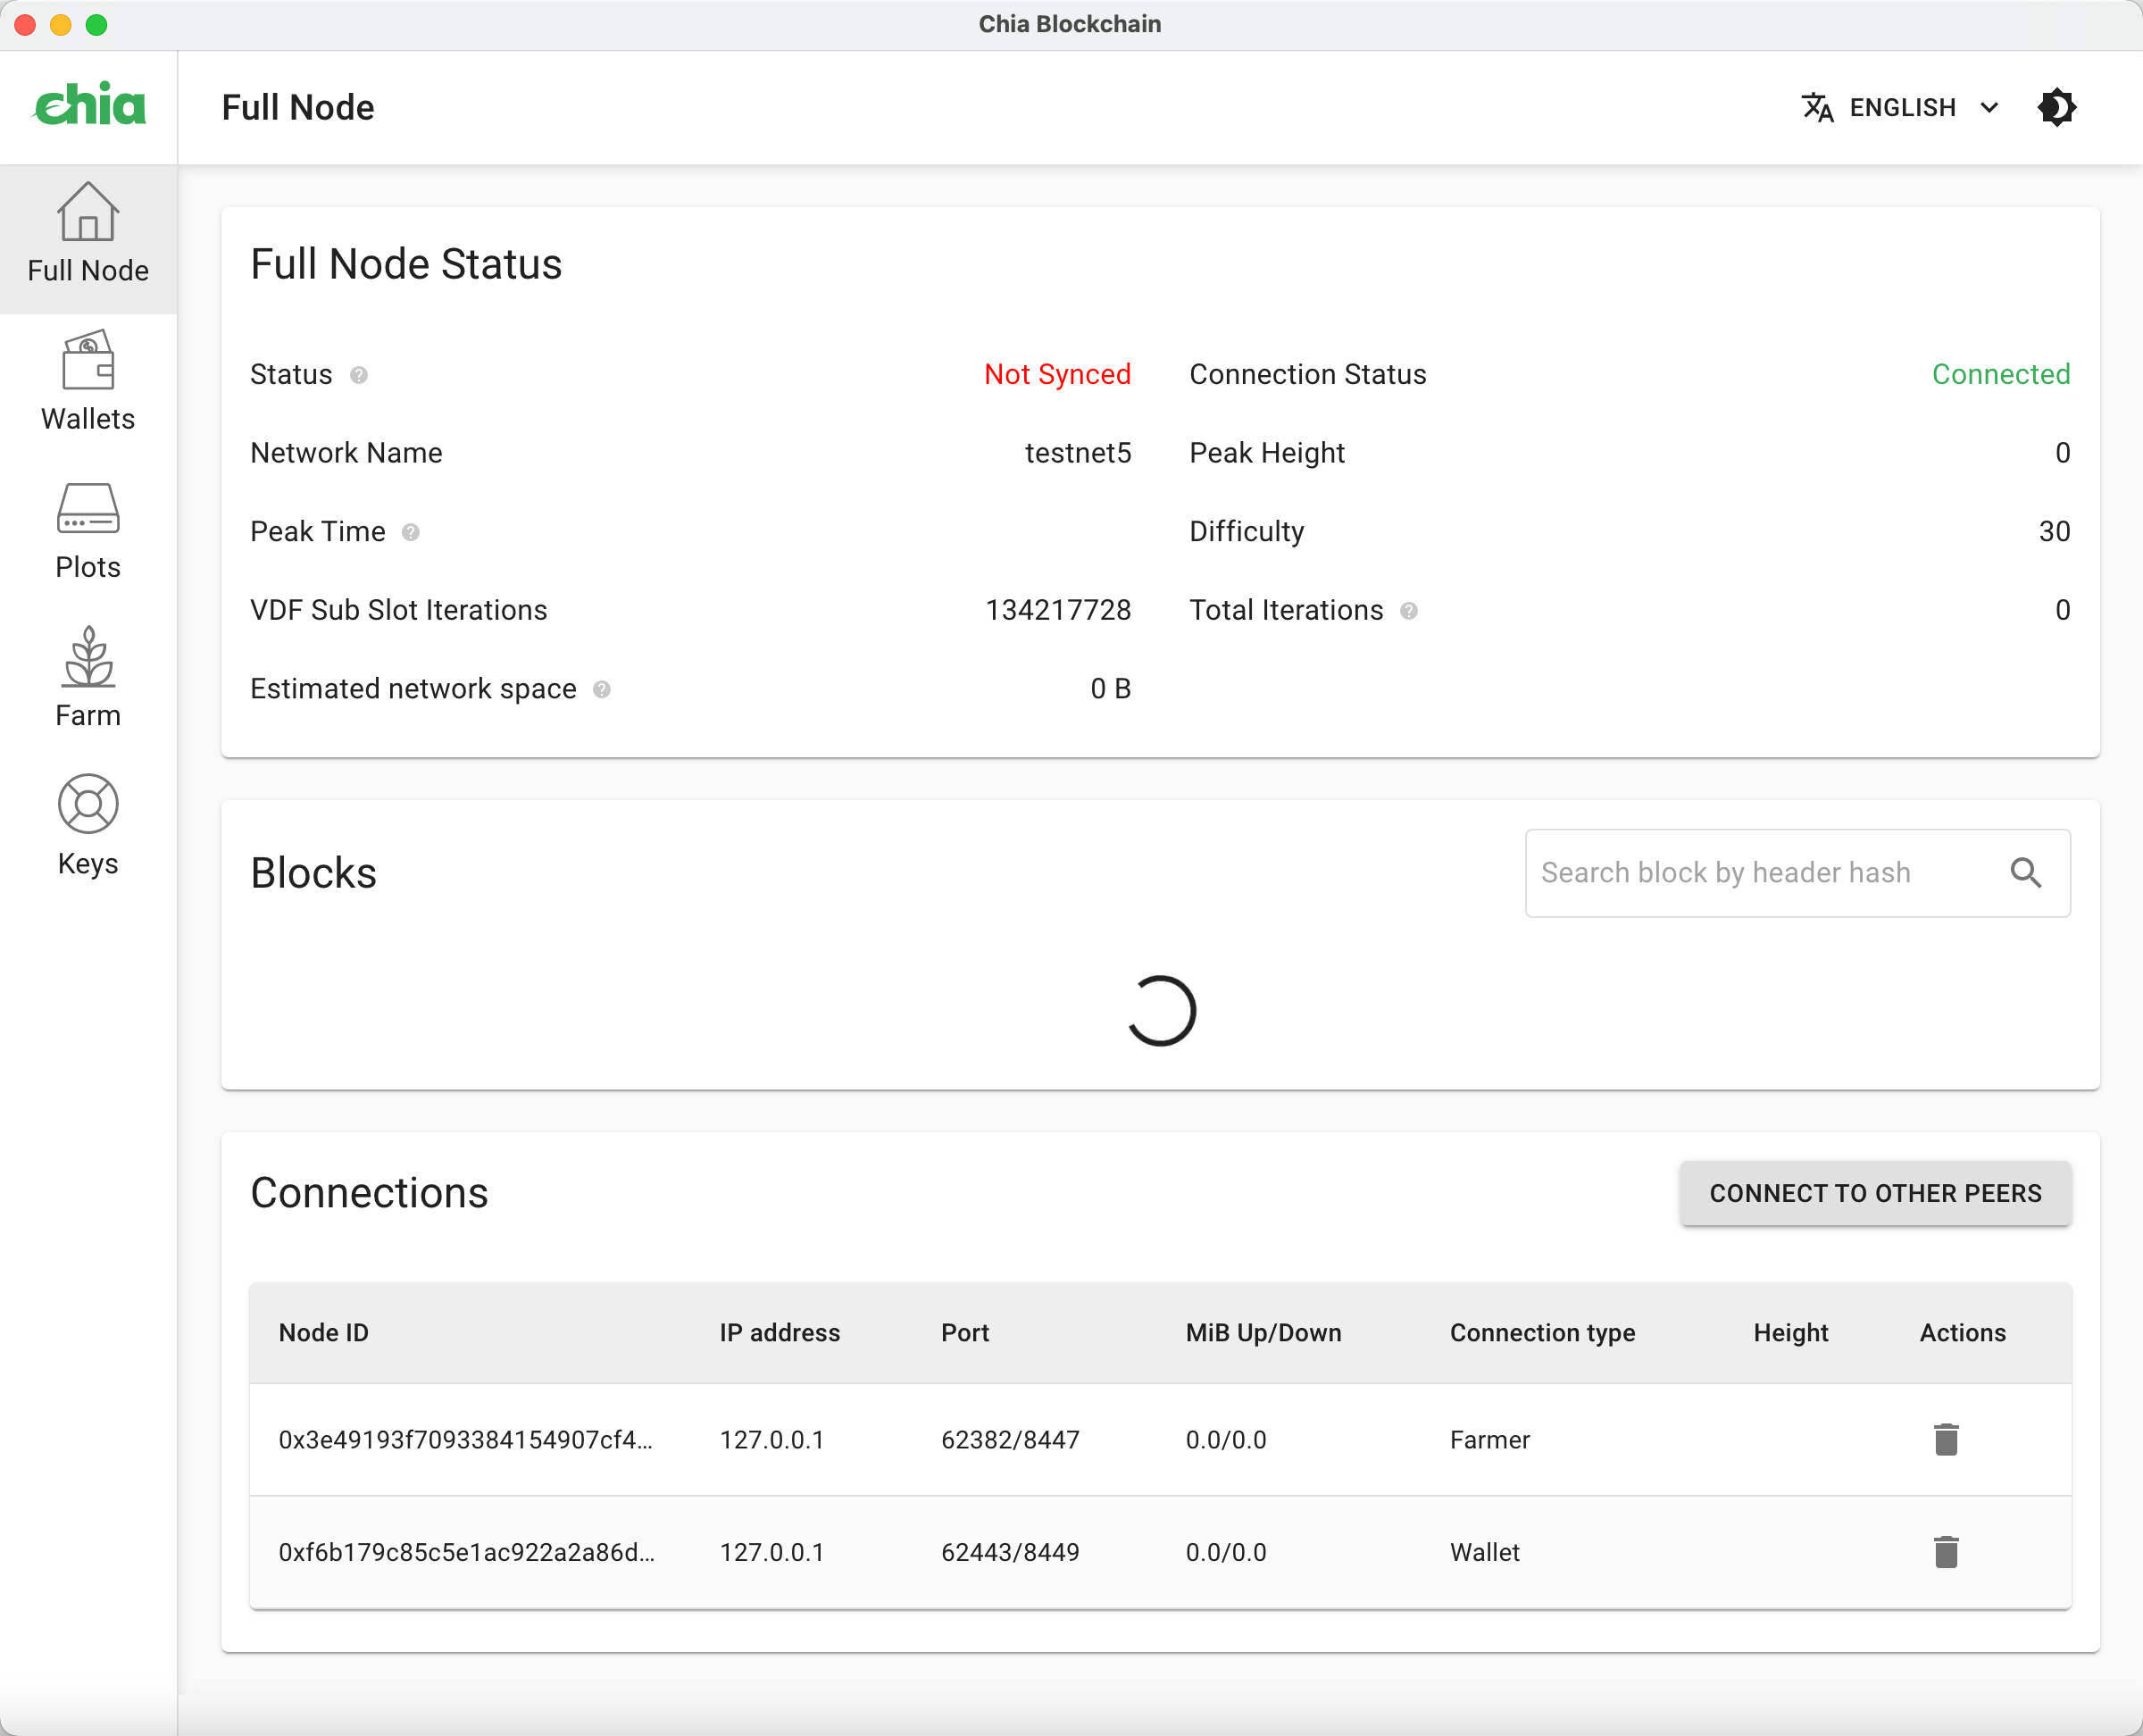Click the Farmer row 0.0/0.0 transfer value
Viewport: 2143px width, 1736px height.
coord(1226,1440)
